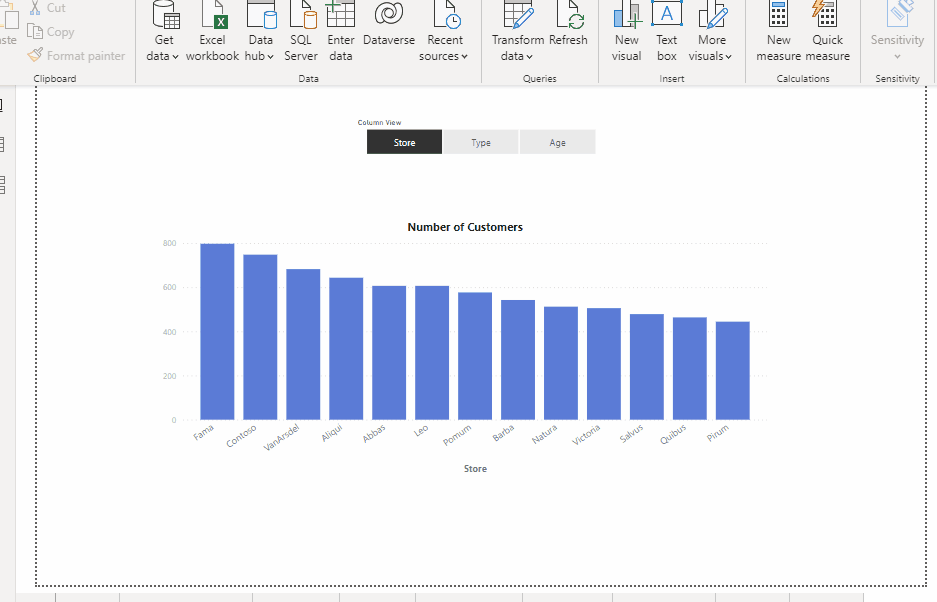Use the Format painter
This screenshot has width=937, height=602.
click(77, 55)
